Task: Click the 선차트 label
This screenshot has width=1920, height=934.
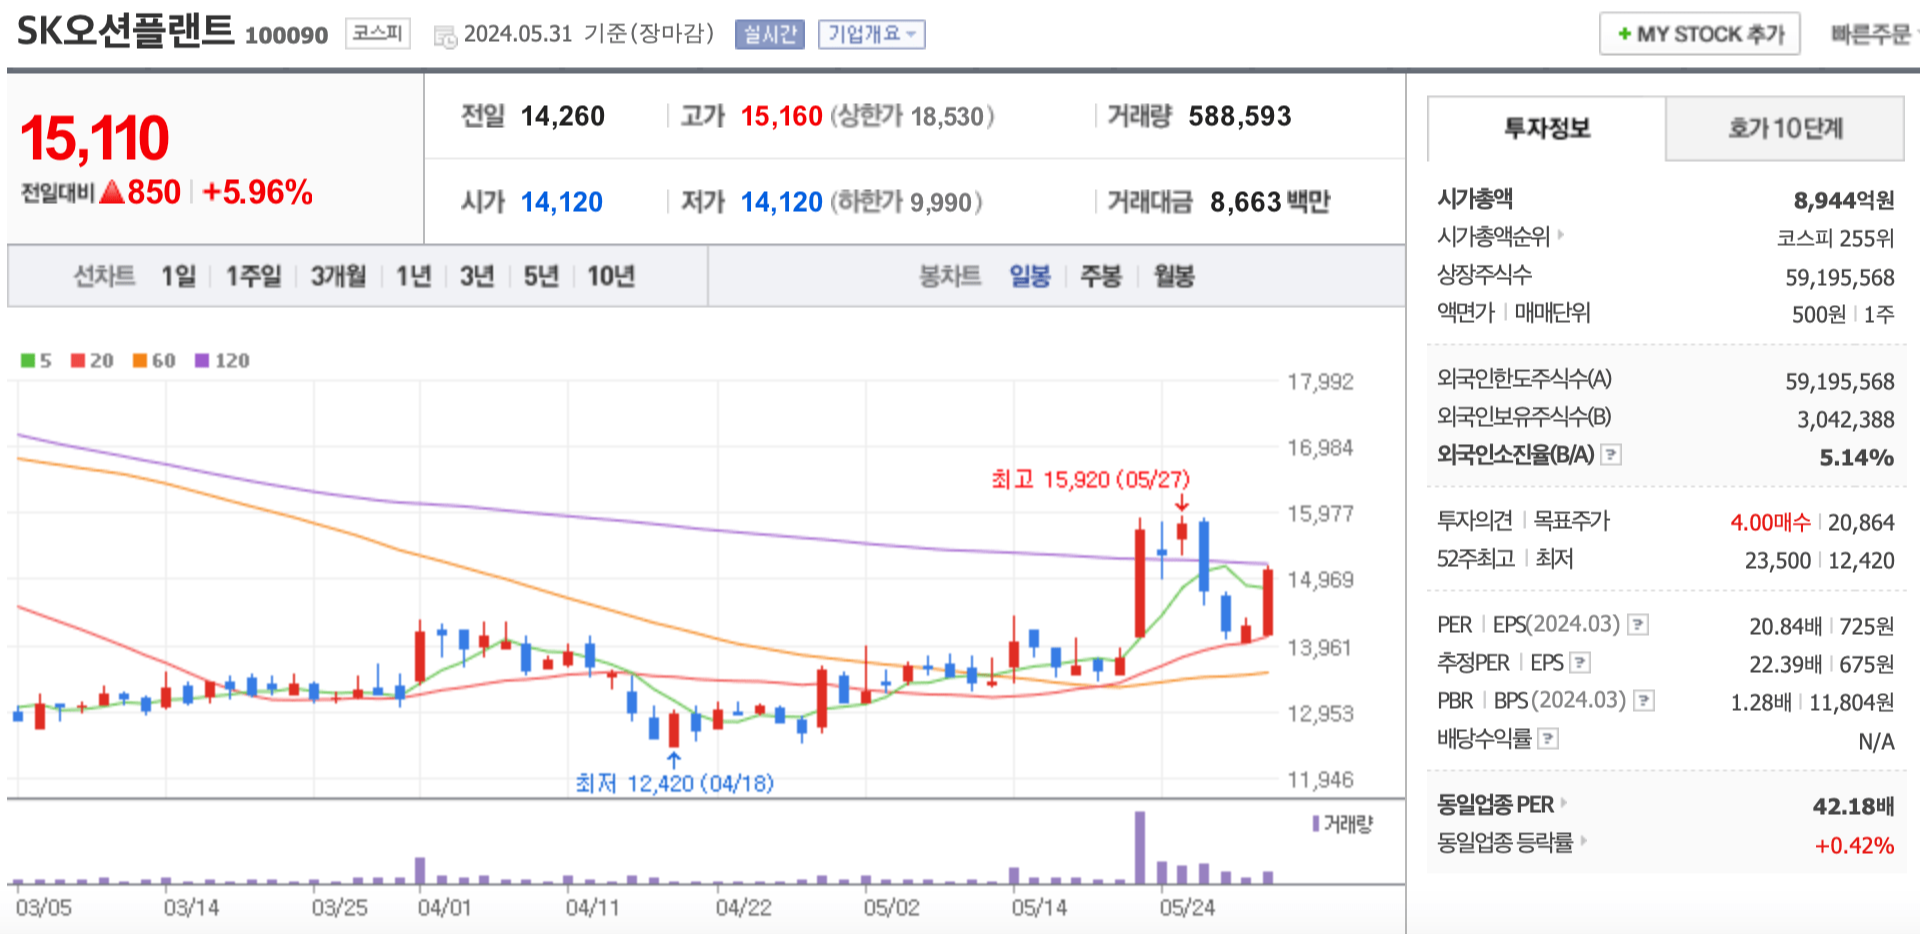Action: click(x=104, y=276)
